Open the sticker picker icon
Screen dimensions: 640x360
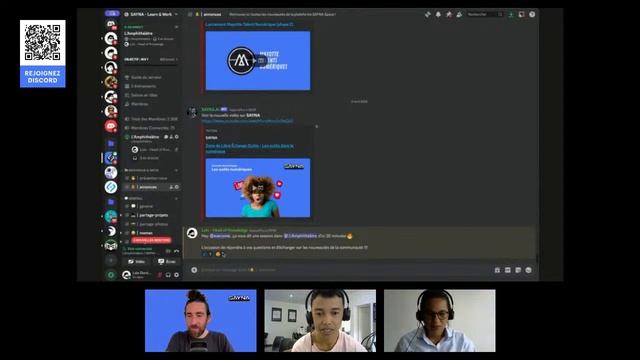coord(518,270)
